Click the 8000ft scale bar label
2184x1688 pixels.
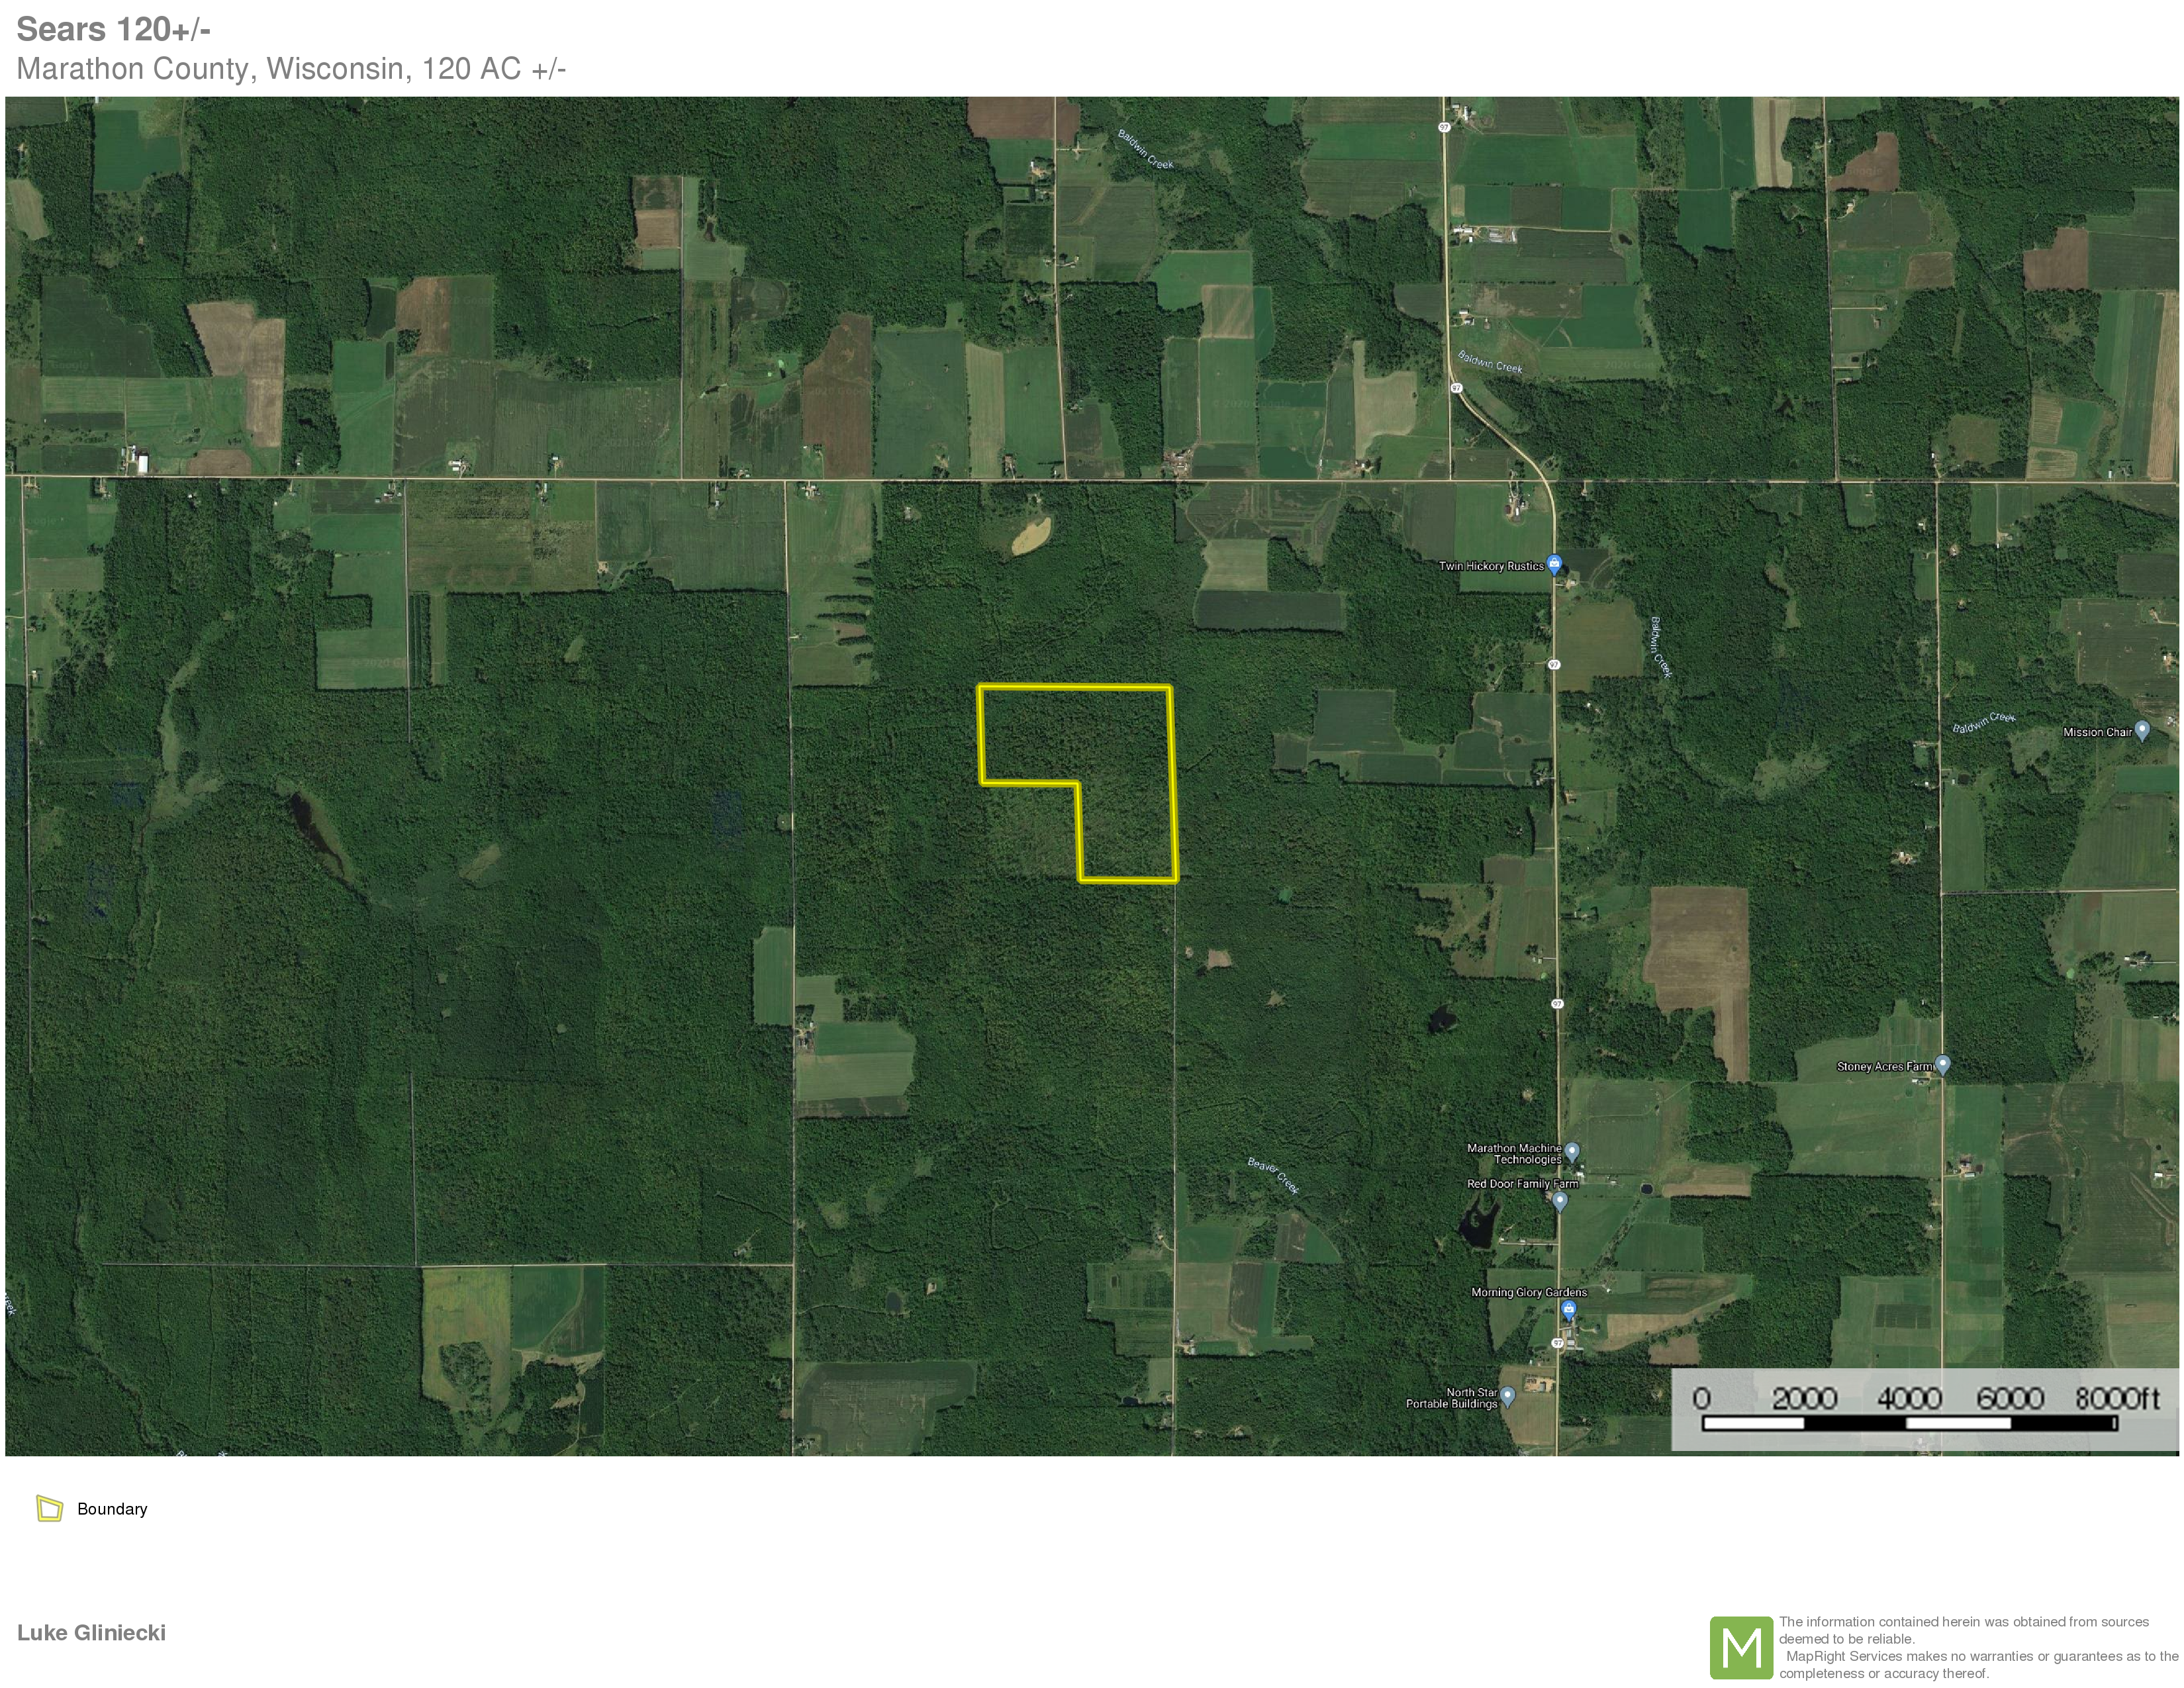pyautogui.click(x=2117, y=1397)
